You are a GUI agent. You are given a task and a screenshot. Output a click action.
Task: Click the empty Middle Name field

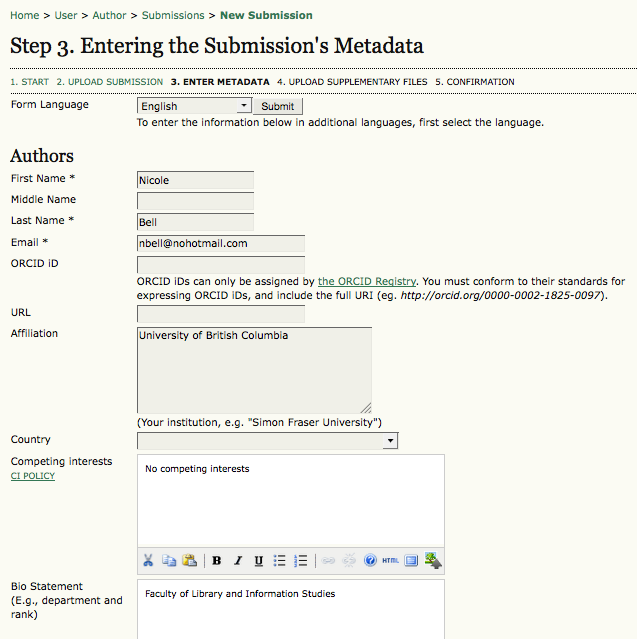pos(195,201)
